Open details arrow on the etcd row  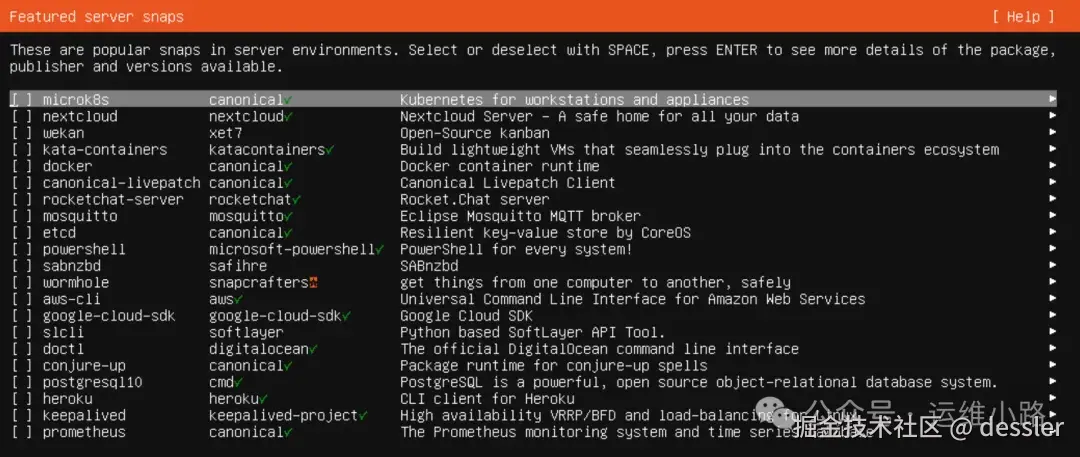(1052, 233)
